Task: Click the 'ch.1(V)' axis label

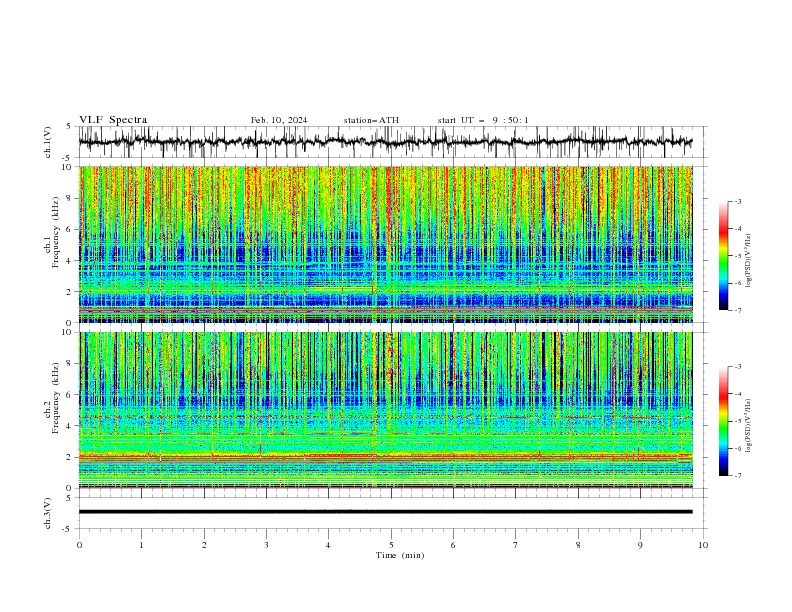Action: [48, 142]
